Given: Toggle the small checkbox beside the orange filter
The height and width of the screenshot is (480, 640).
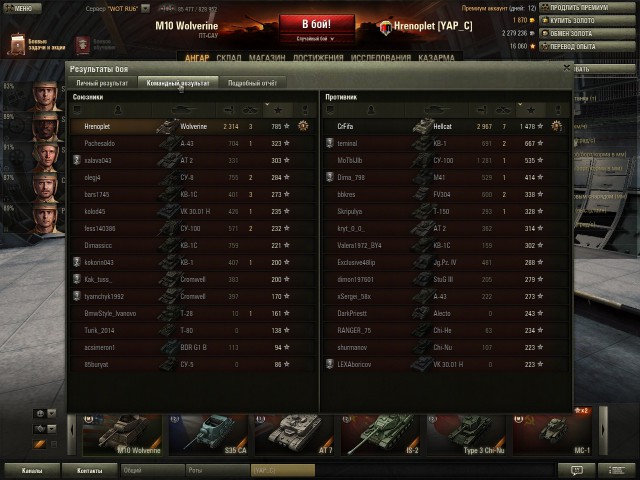Looking at the screenshot, I should coord(53,444).
